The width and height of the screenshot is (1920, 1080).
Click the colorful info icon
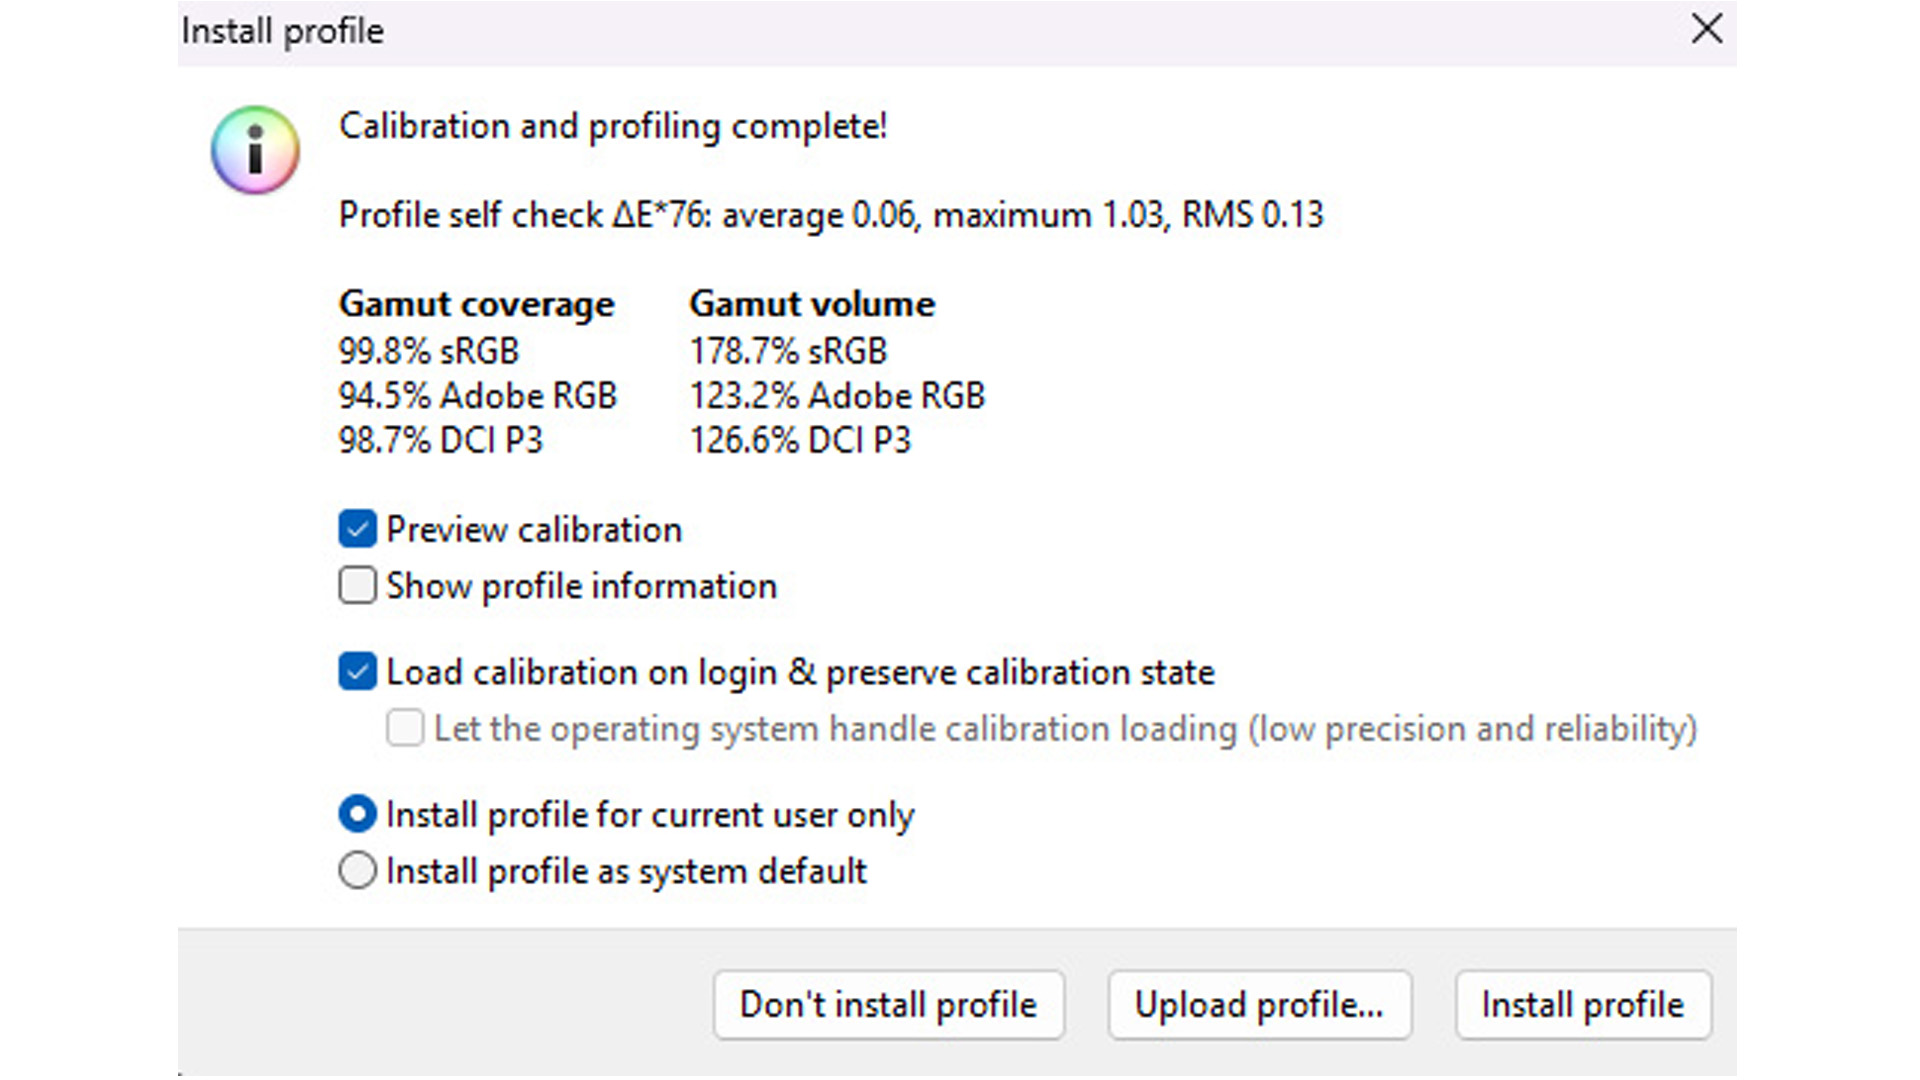[255, 150]
